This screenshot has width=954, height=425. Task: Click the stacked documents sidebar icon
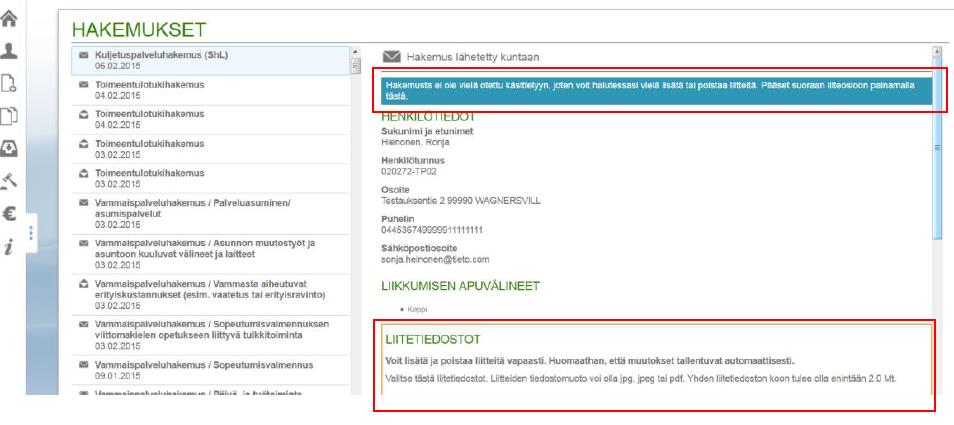[x=9, y=116]
